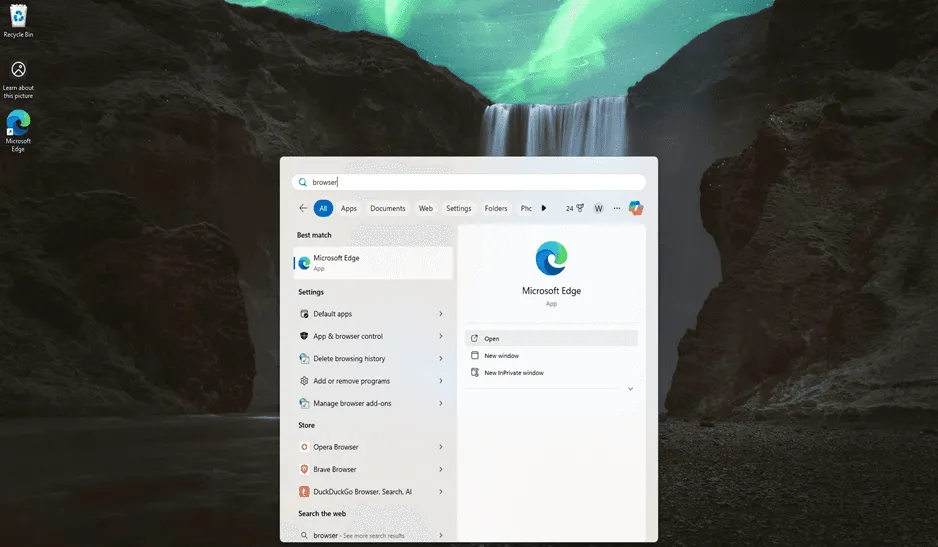Switch to the Apps filter tab
Screen dimensions: 938x547
coord(349,208)
